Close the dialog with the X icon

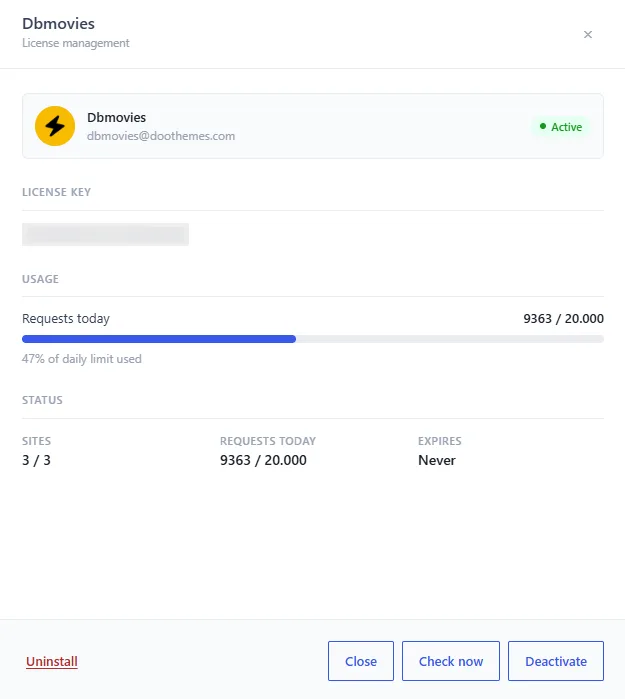pyautogui.click(x=588, y=34)
